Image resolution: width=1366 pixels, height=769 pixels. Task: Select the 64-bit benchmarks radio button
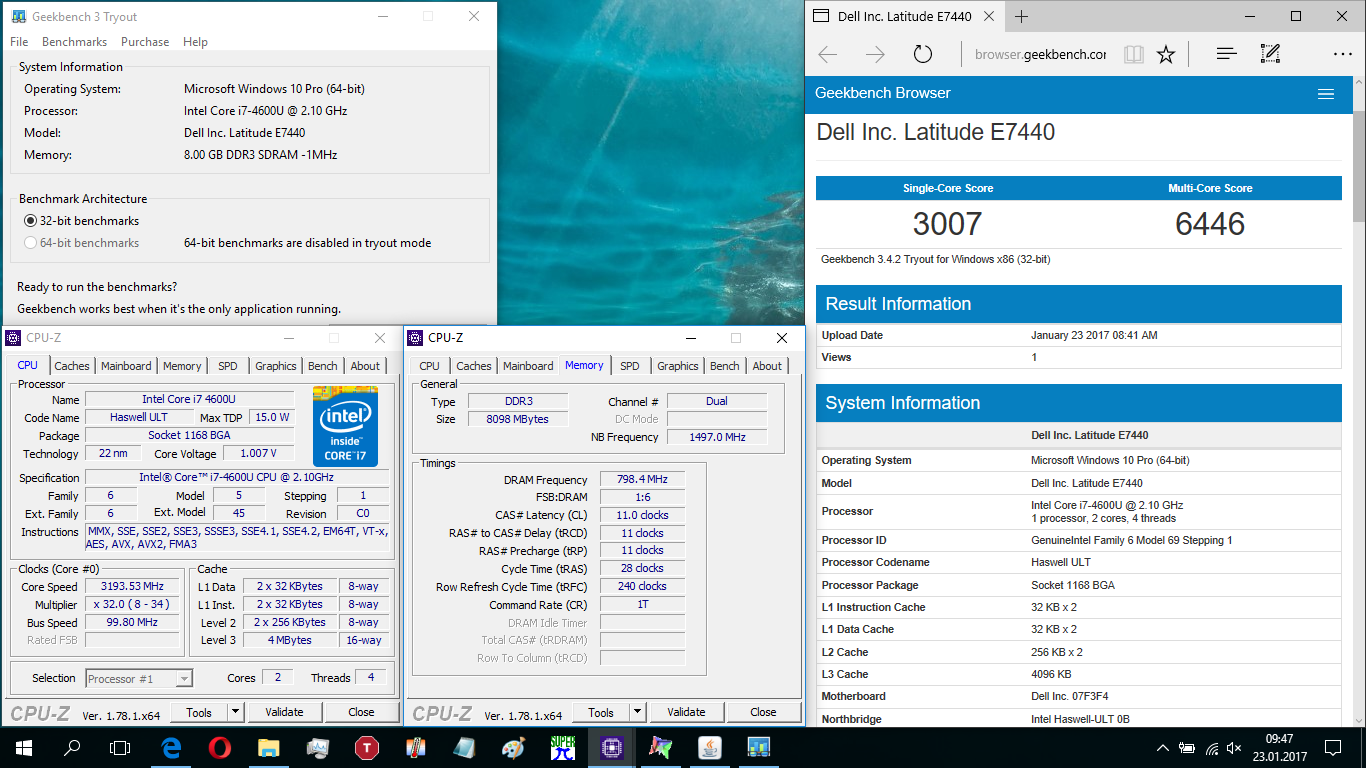pos(30,243)
